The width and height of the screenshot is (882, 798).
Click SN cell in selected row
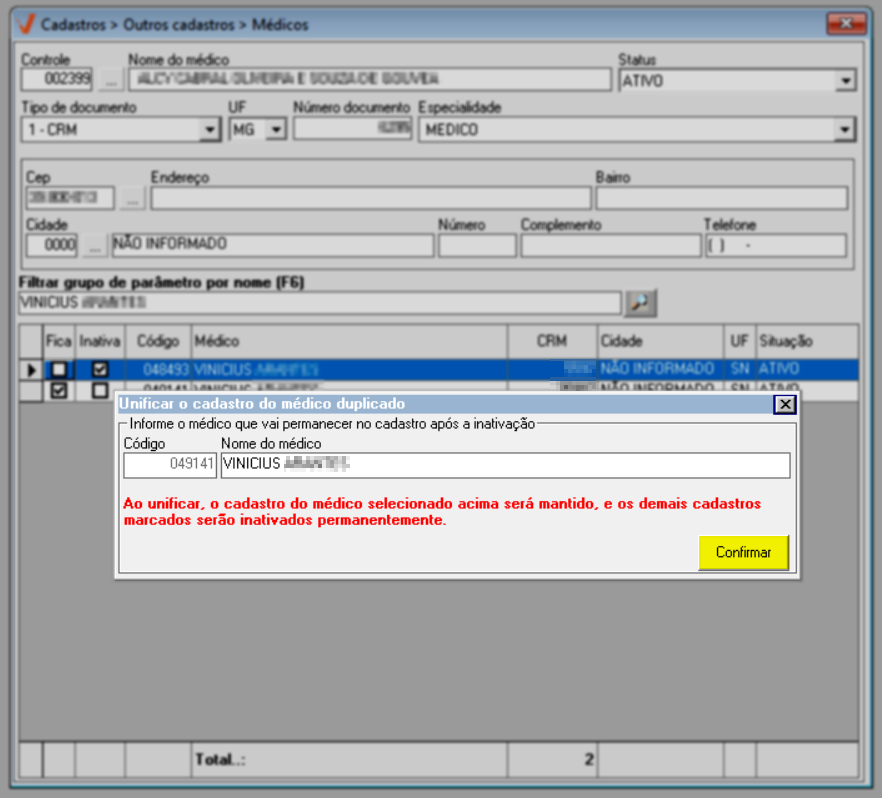pyautogui.click(x=740, y=369)
